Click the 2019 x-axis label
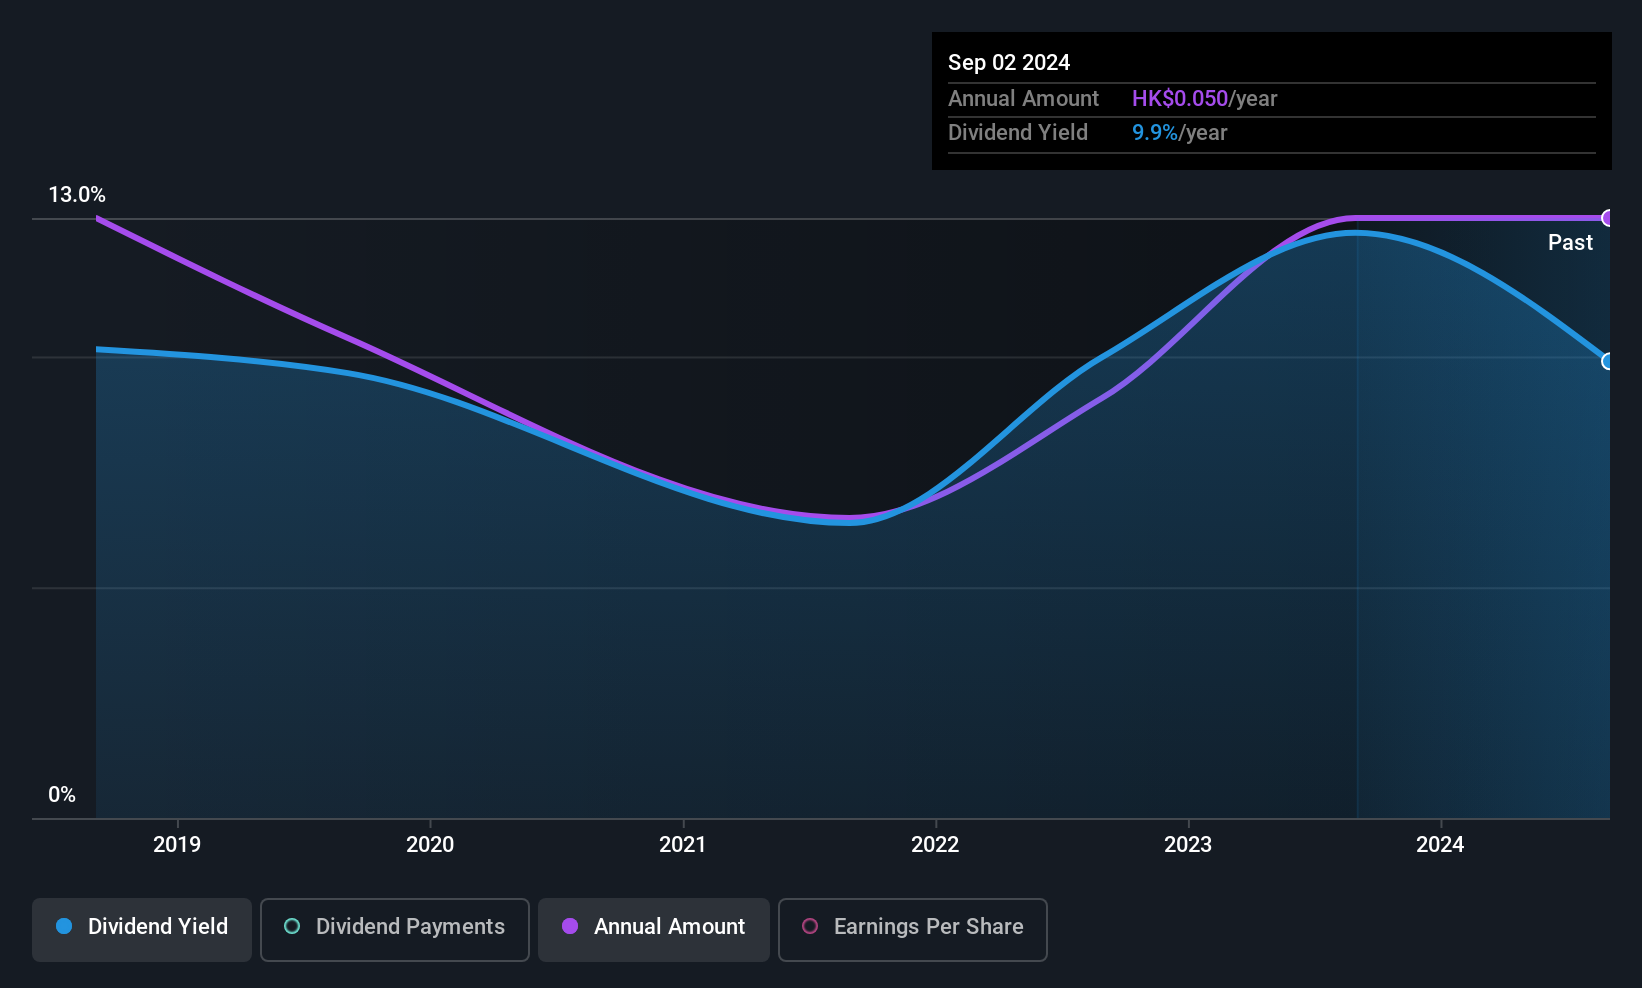This screenshot has height=988, width=1642. pyautogui.click(x=177, y=844)
